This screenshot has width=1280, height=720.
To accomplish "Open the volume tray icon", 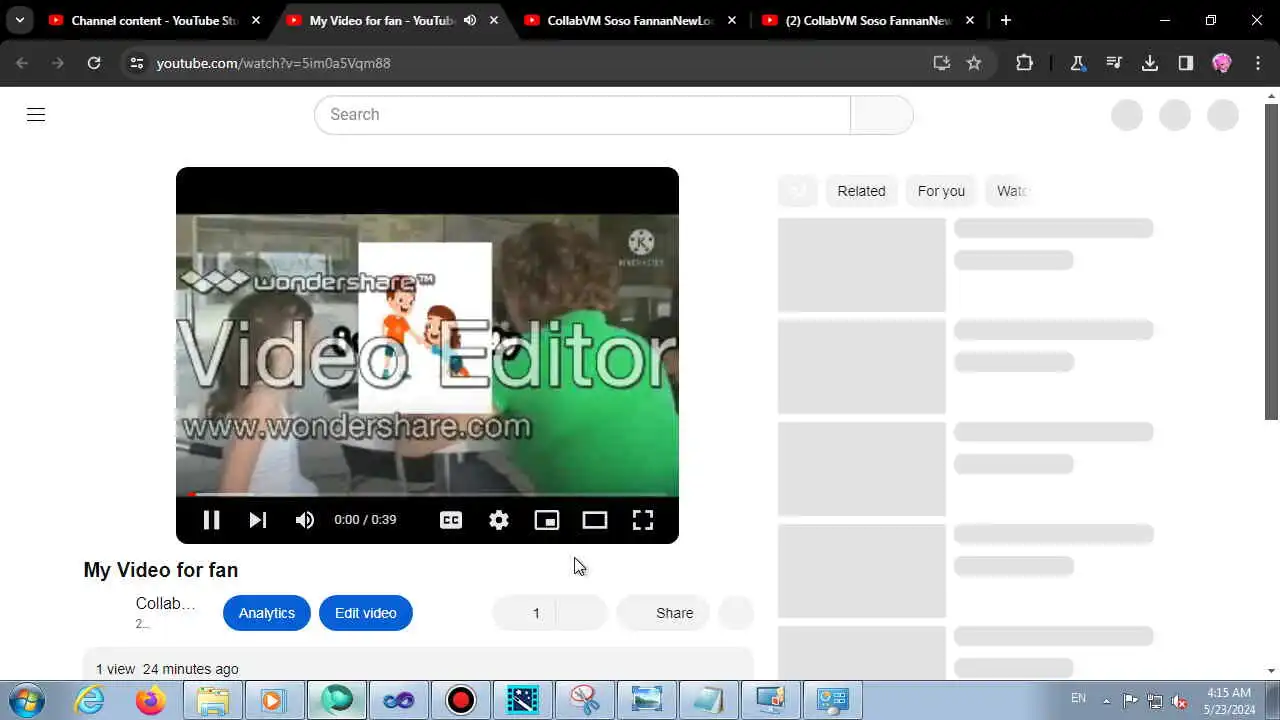I will [1180, 700].
